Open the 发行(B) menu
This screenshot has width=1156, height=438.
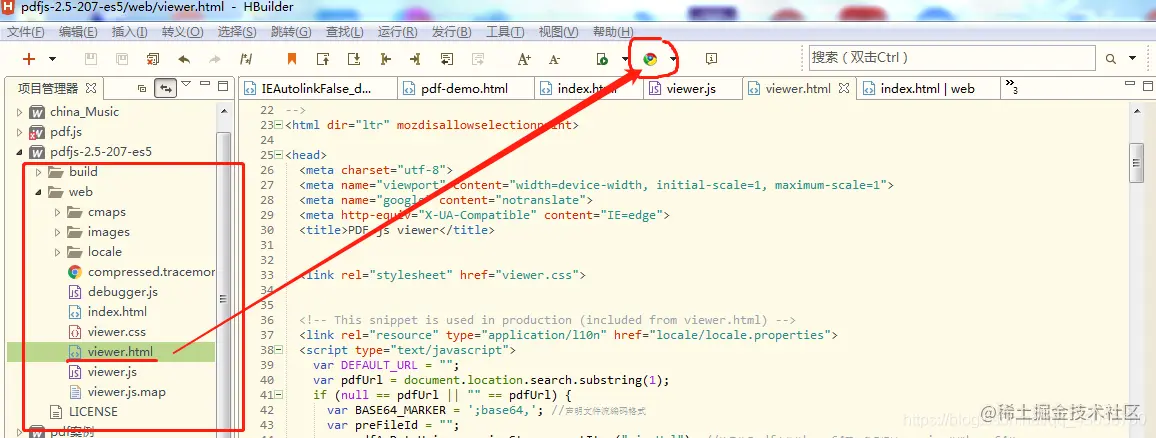coord(451,32)
